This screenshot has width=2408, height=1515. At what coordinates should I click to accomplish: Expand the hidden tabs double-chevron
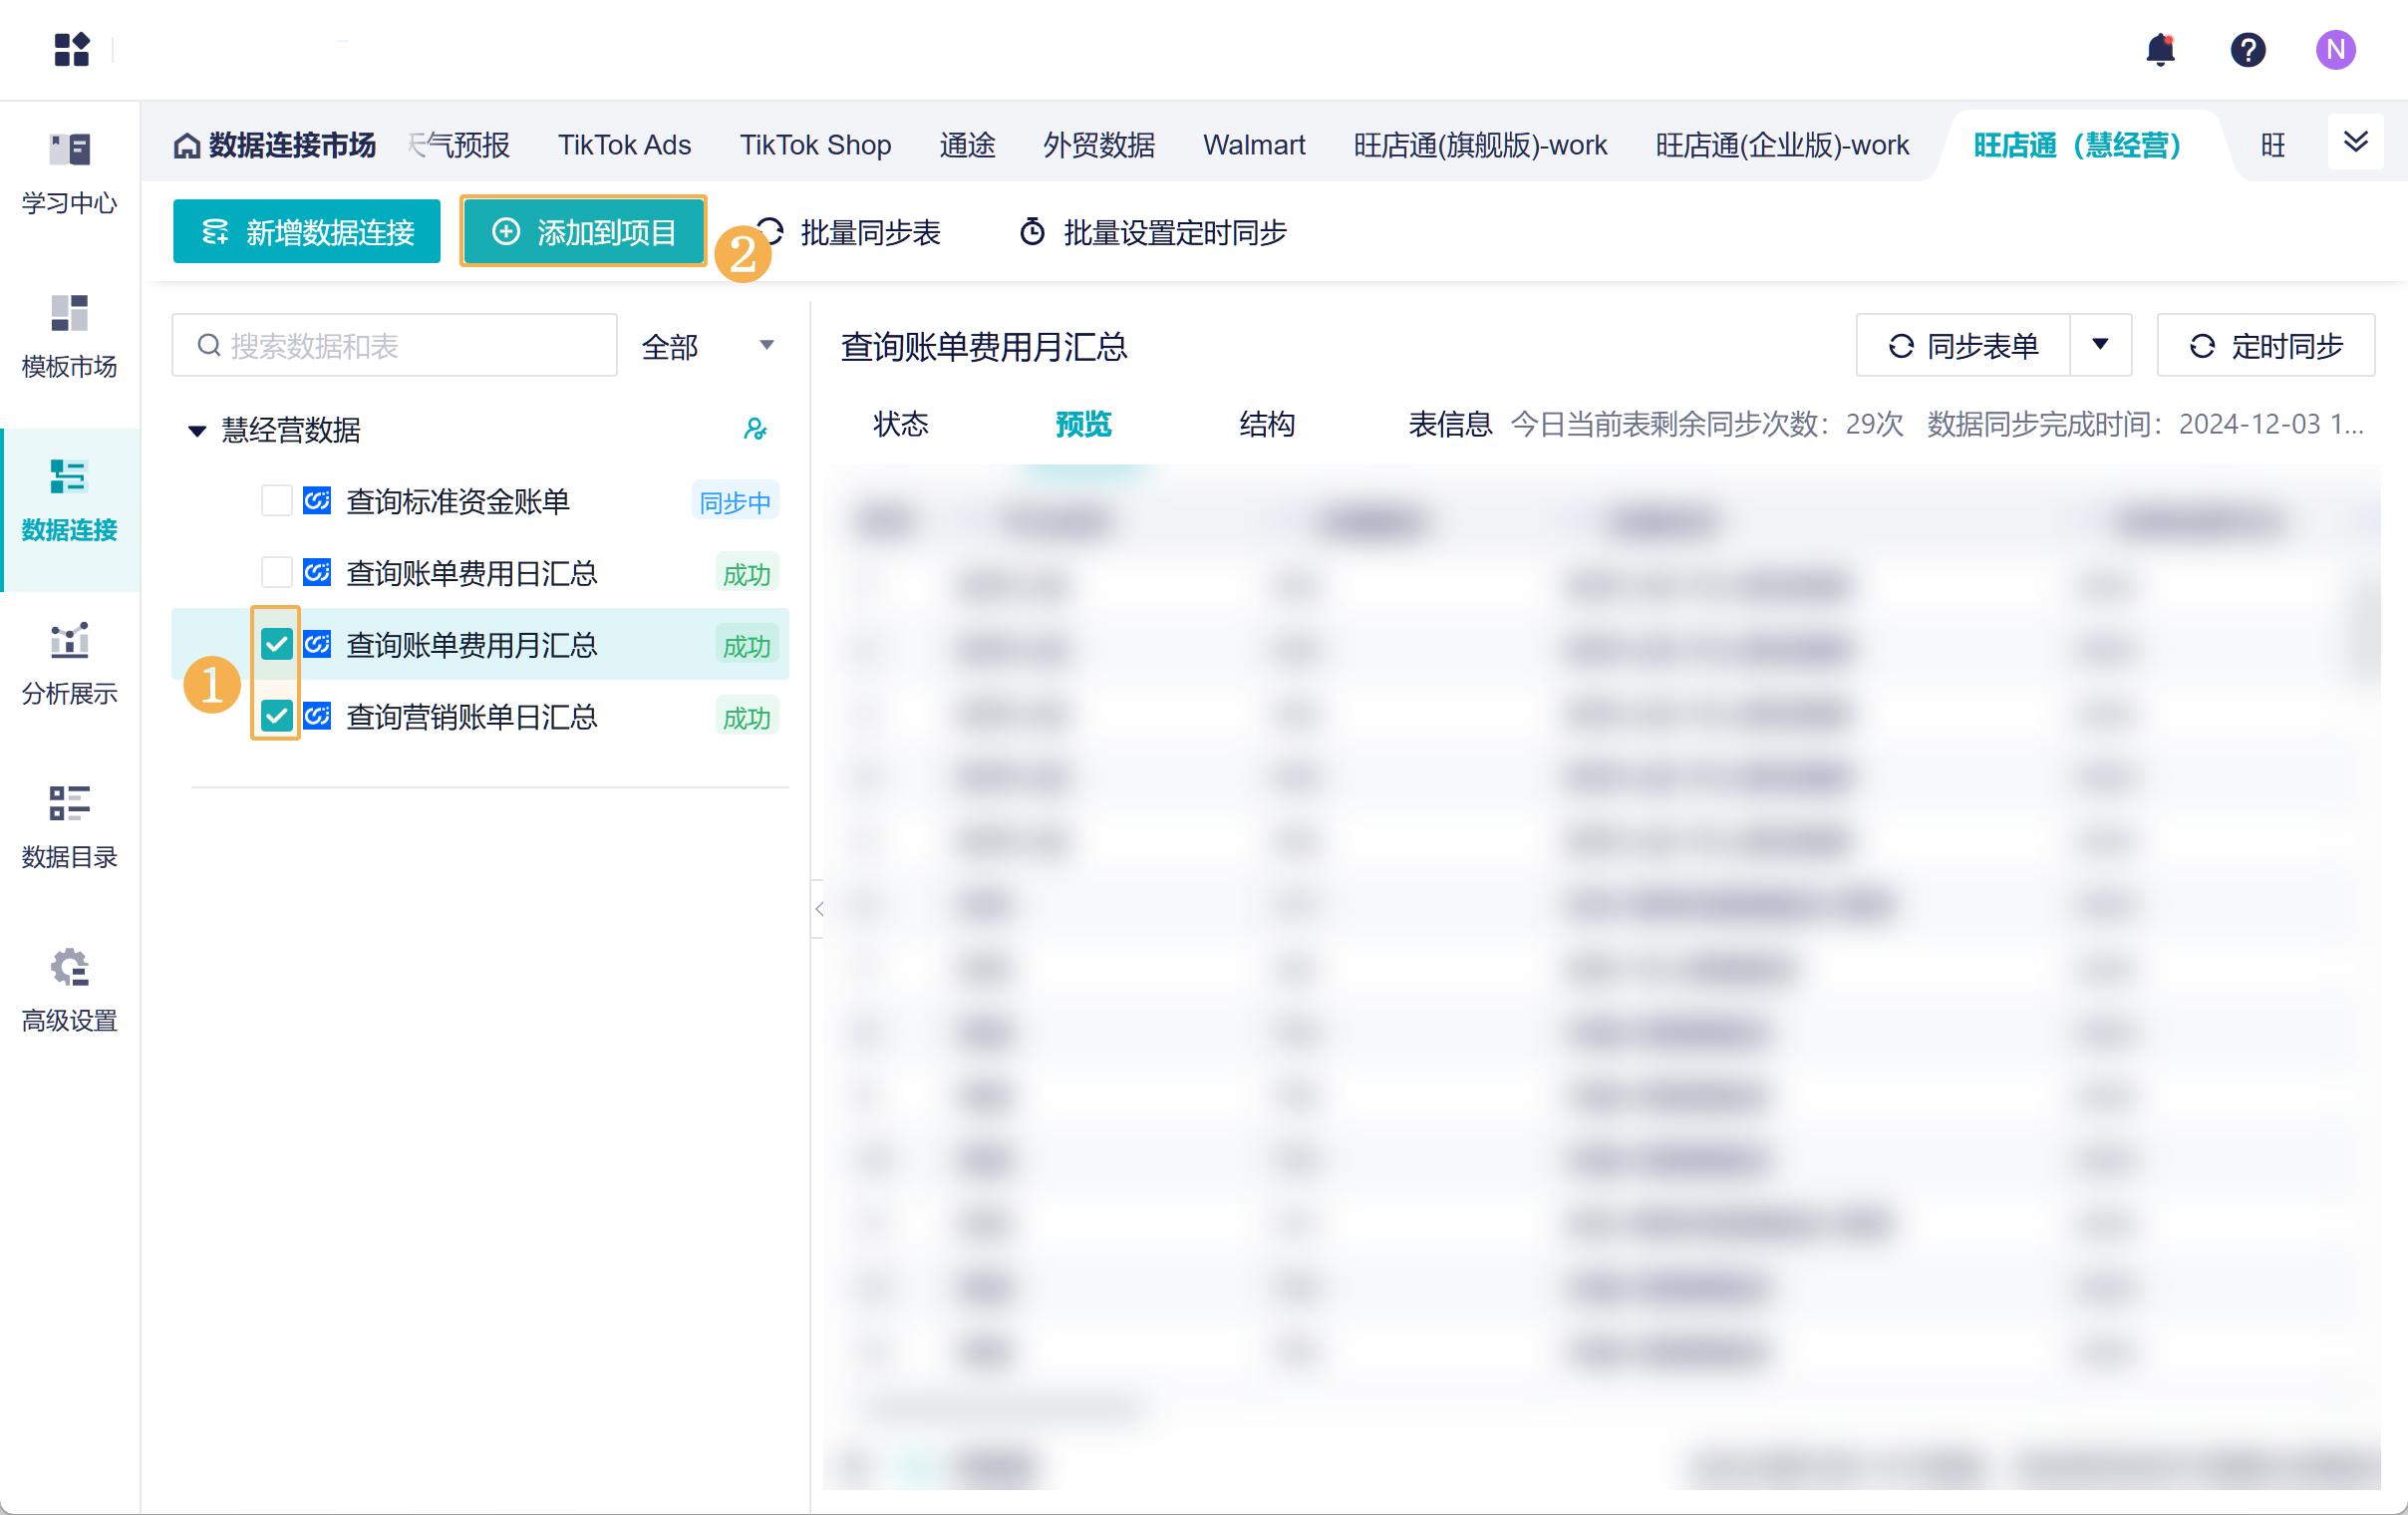coord(2355,142)
